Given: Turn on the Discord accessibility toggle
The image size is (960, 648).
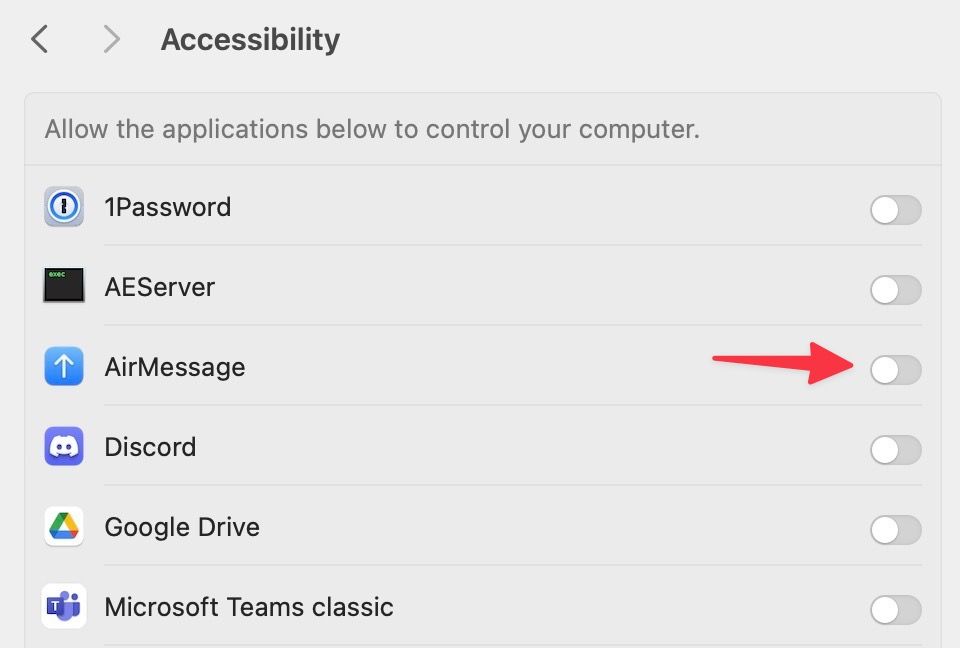Looking at the screenshot, I should [895, 450].
